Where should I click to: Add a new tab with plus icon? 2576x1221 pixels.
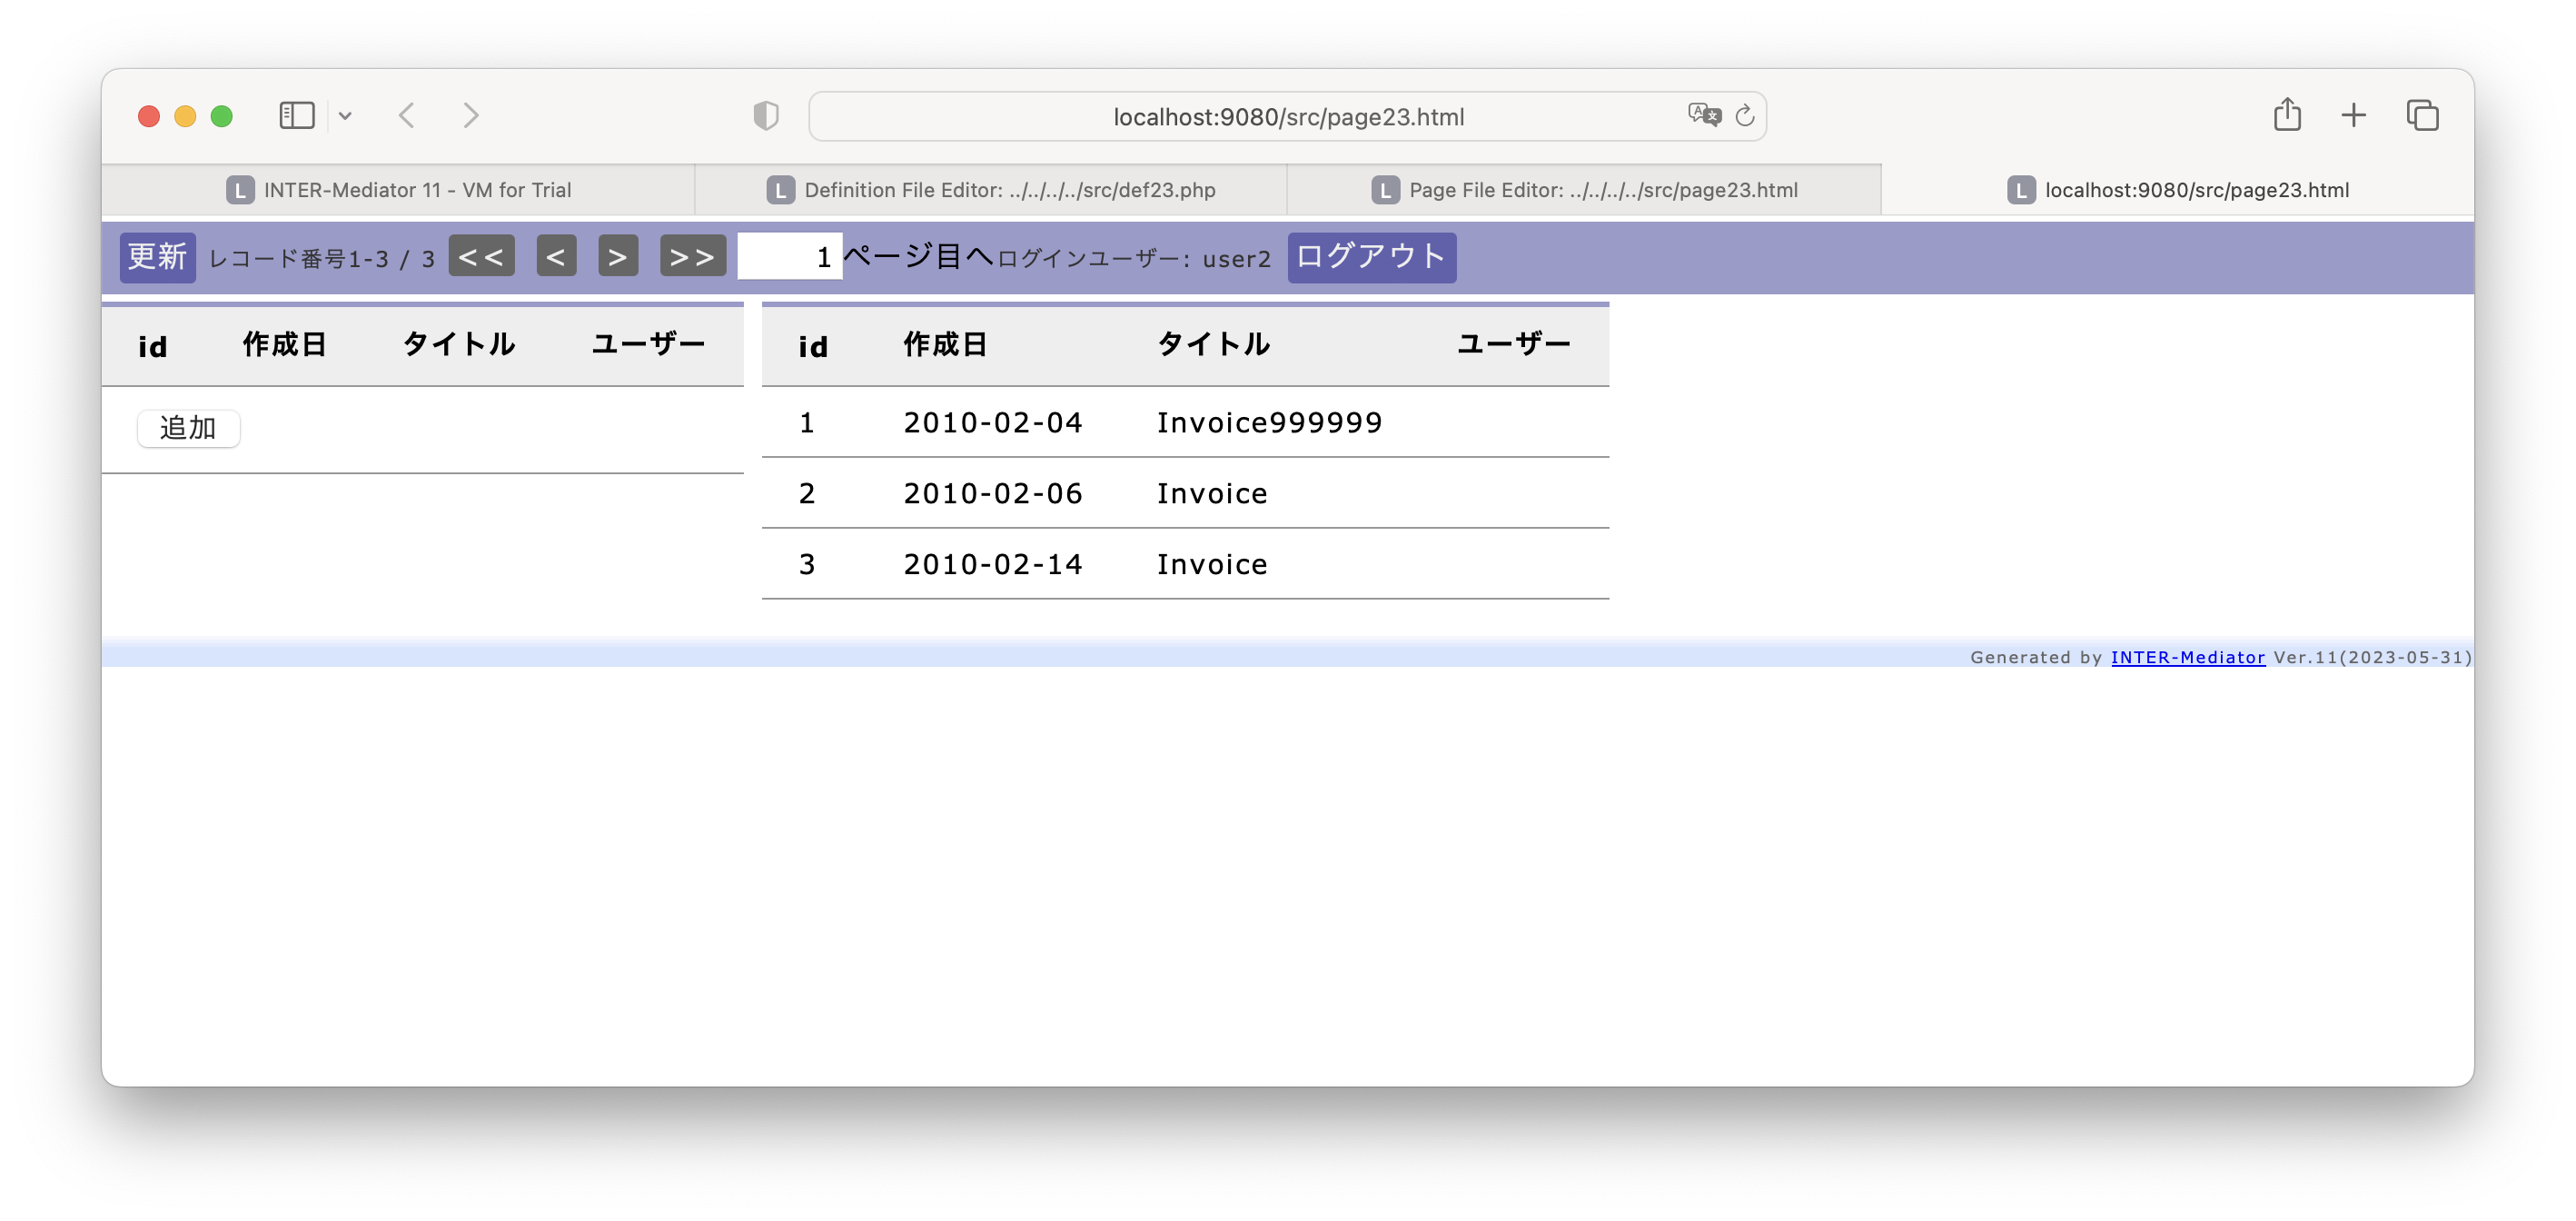point(2354,115)
